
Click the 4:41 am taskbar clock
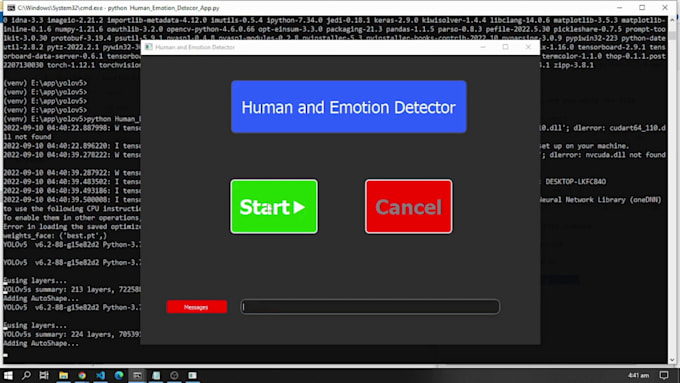(x=638, y=375)
